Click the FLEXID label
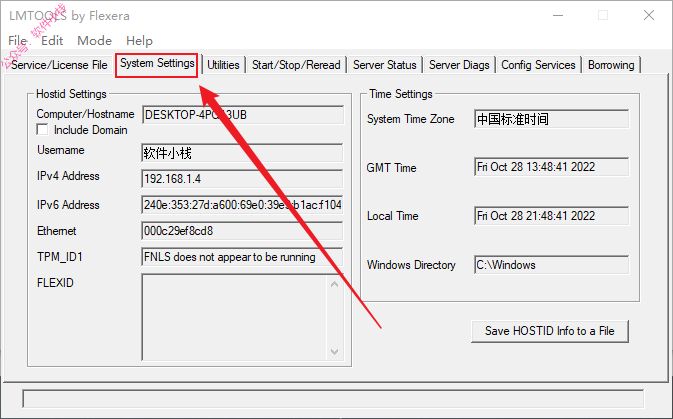673x419 pixels. pos(55,283)
